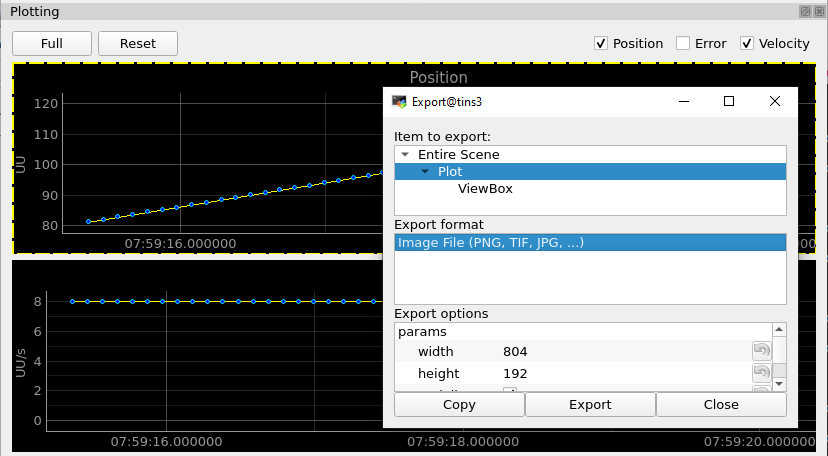Uncheck the Position checkbox
This screenshot has width=828, height=456.
click(x=601, y=43)
